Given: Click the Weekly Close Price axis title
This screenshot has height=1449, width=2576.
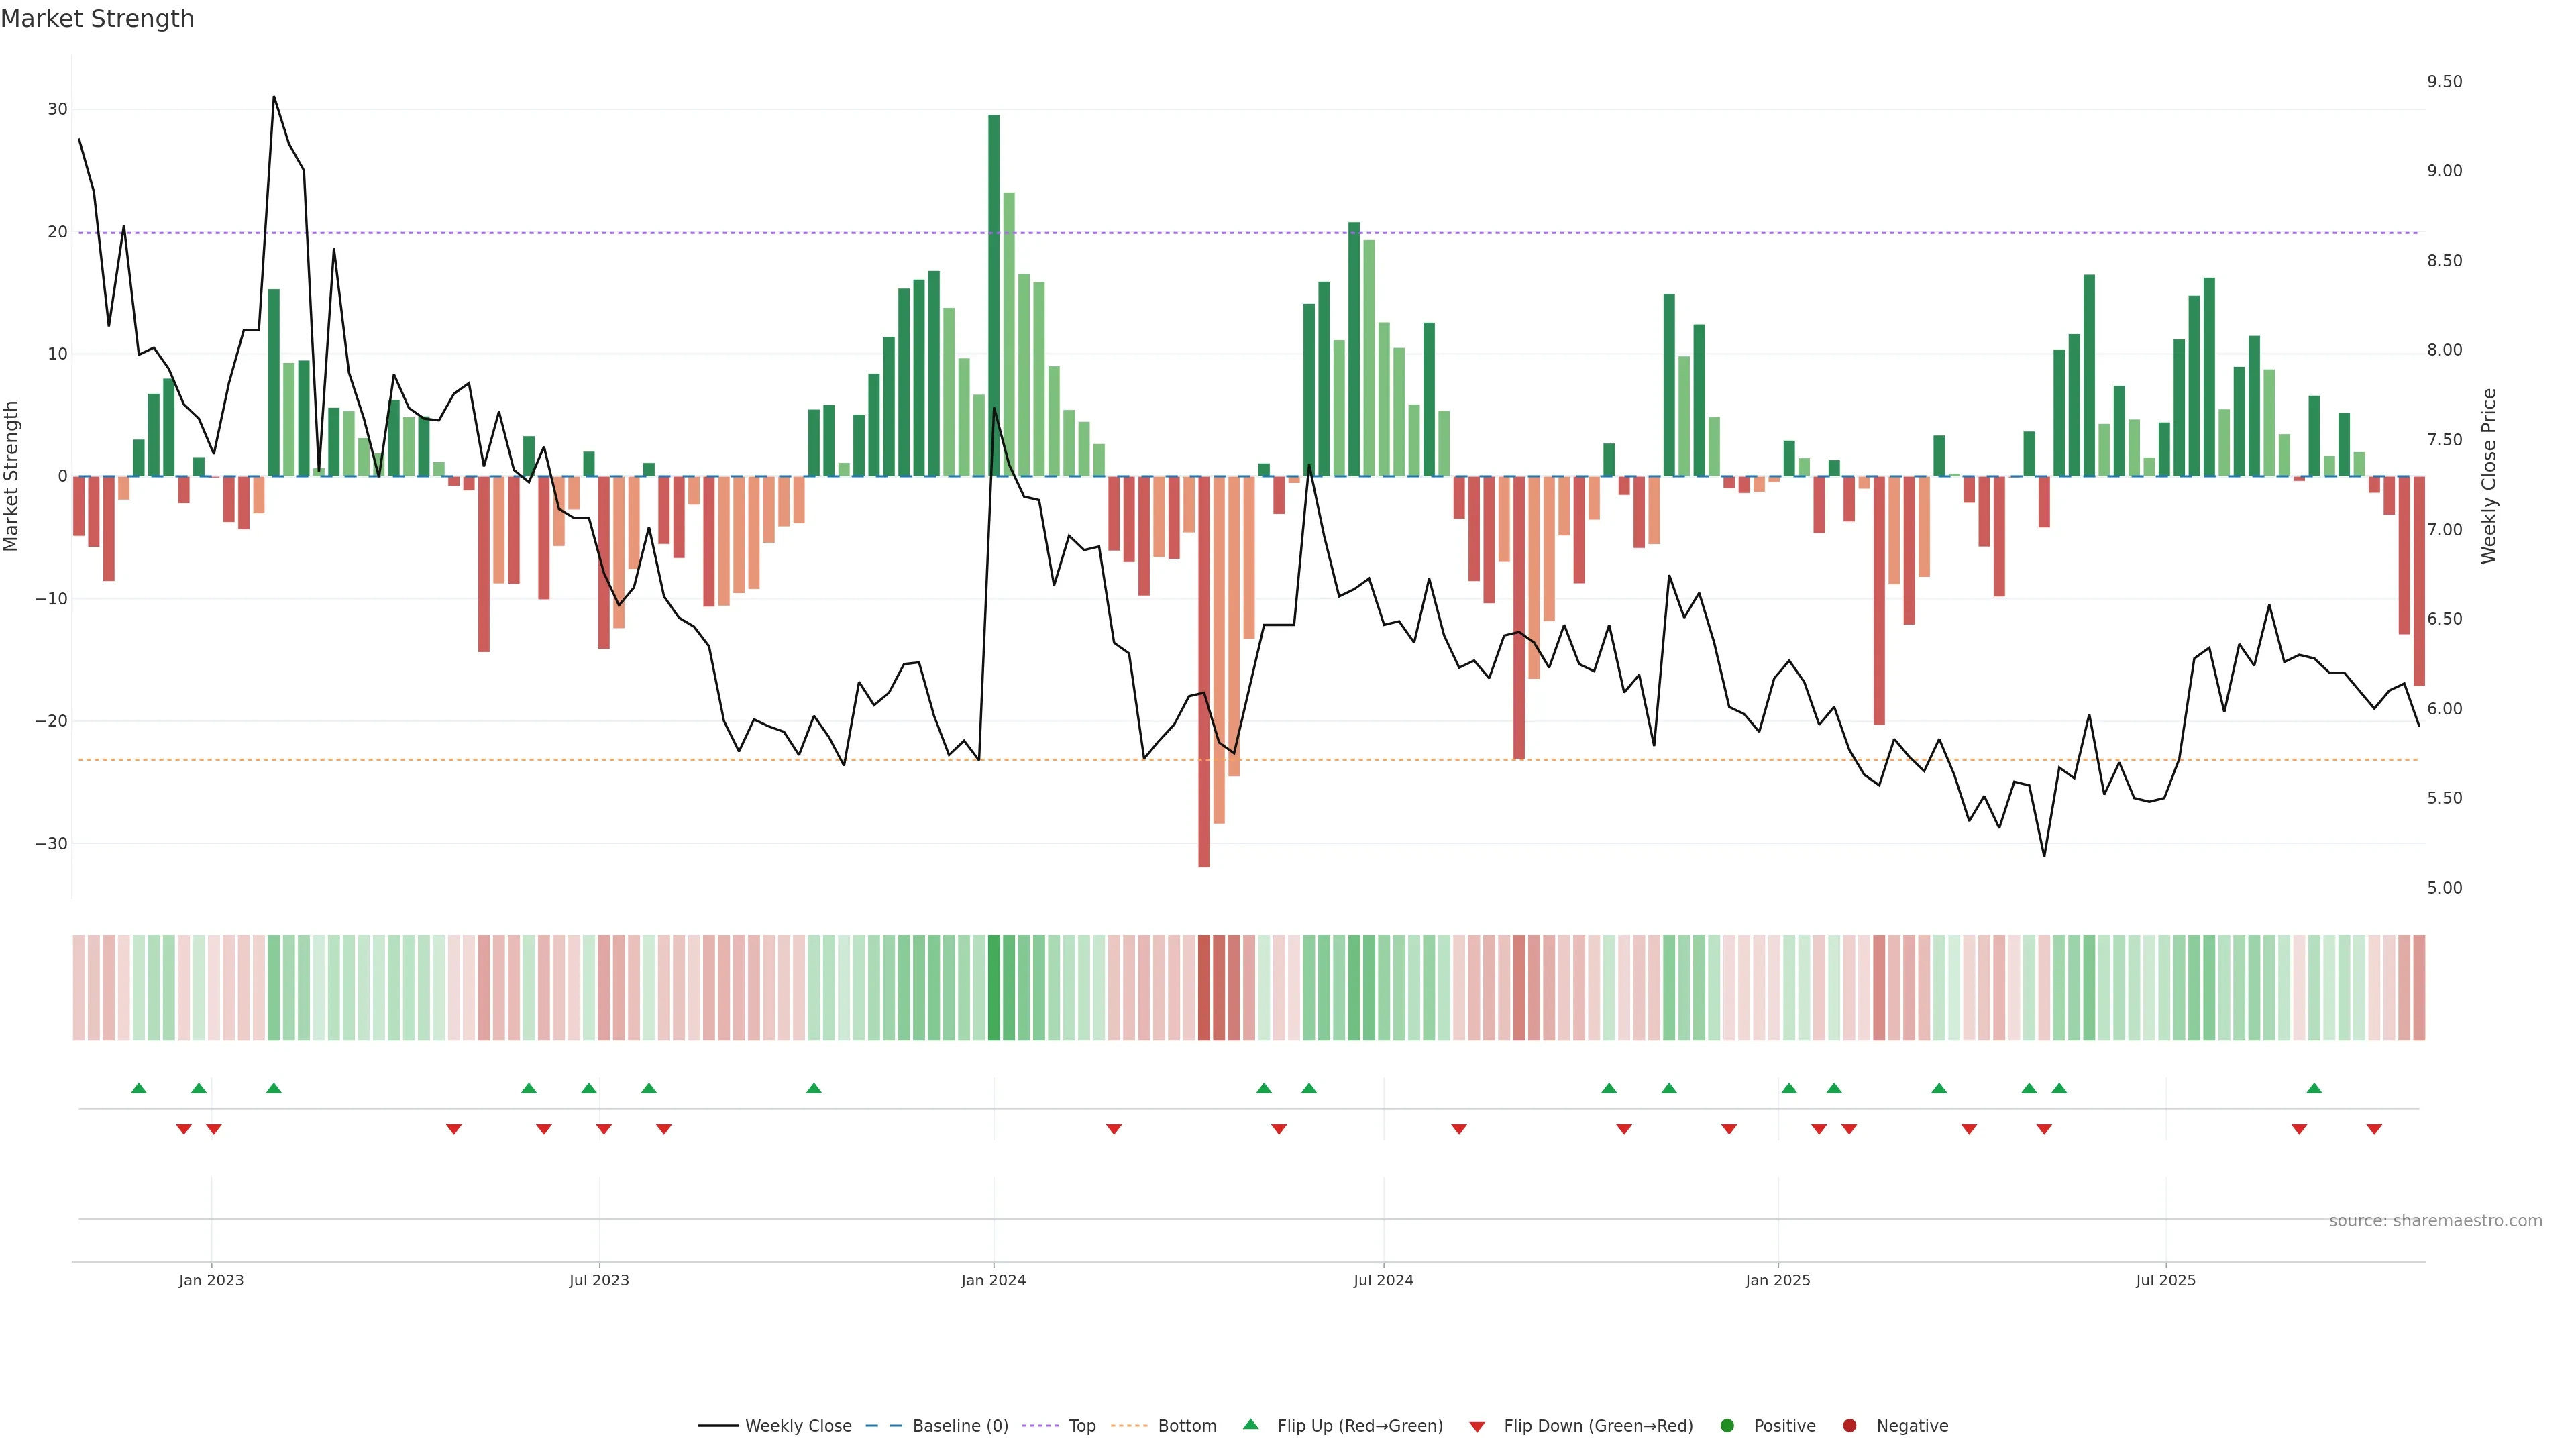Looking at the screenshot, I should tap(2489, 476).
